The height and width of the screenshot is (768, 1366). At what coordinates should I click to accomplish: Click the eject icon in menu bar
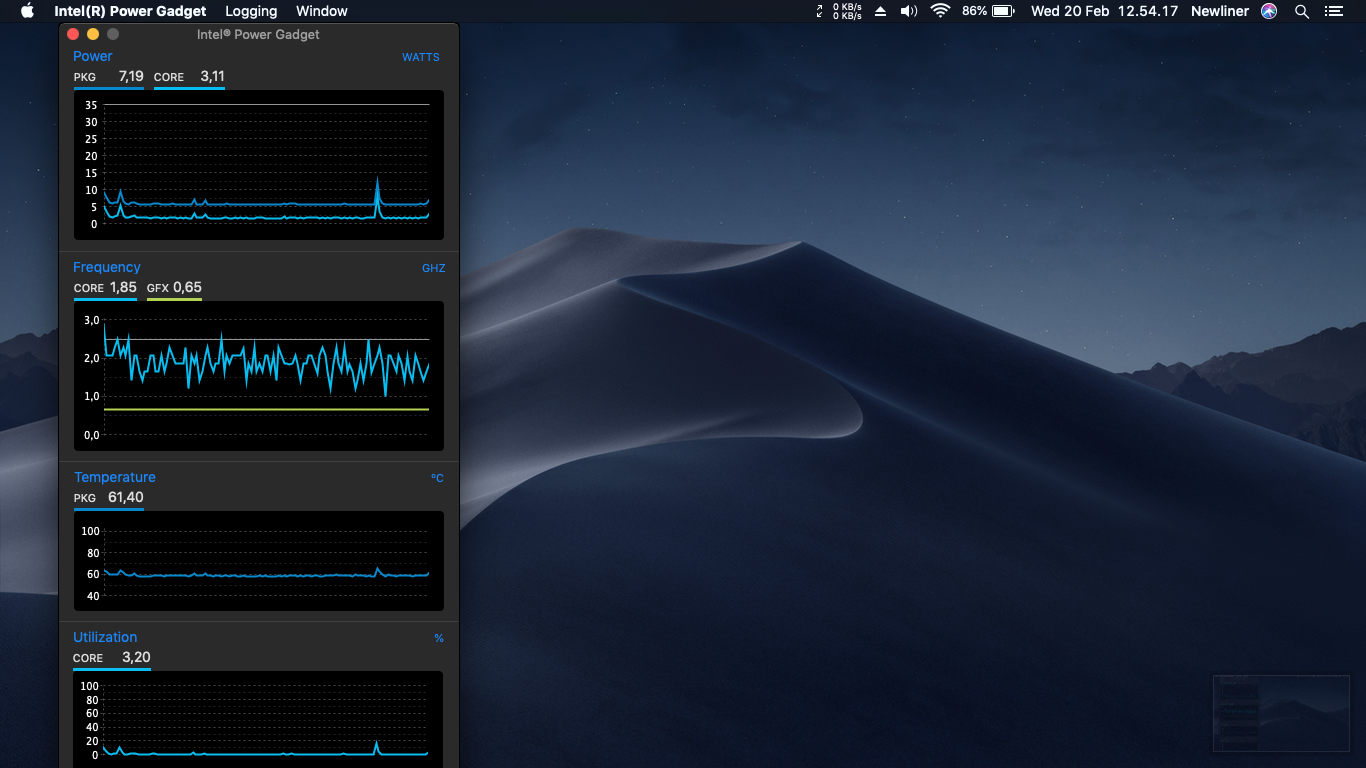point(881,11)
